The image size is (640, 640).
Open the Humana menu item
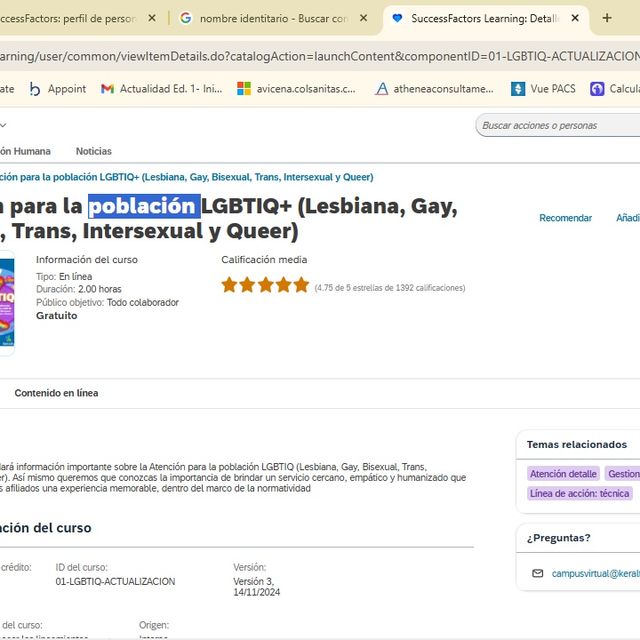tap(25, 151)
